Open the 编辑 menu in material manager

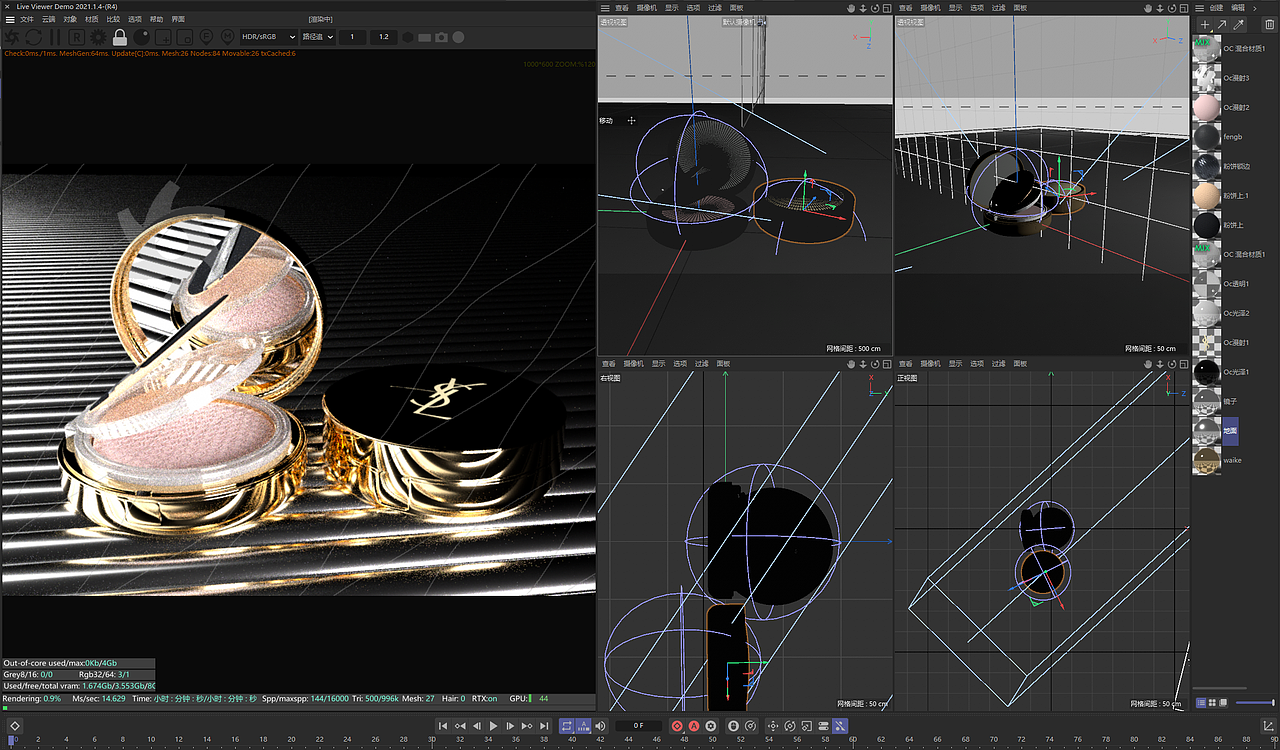[x=1238, y=8]
